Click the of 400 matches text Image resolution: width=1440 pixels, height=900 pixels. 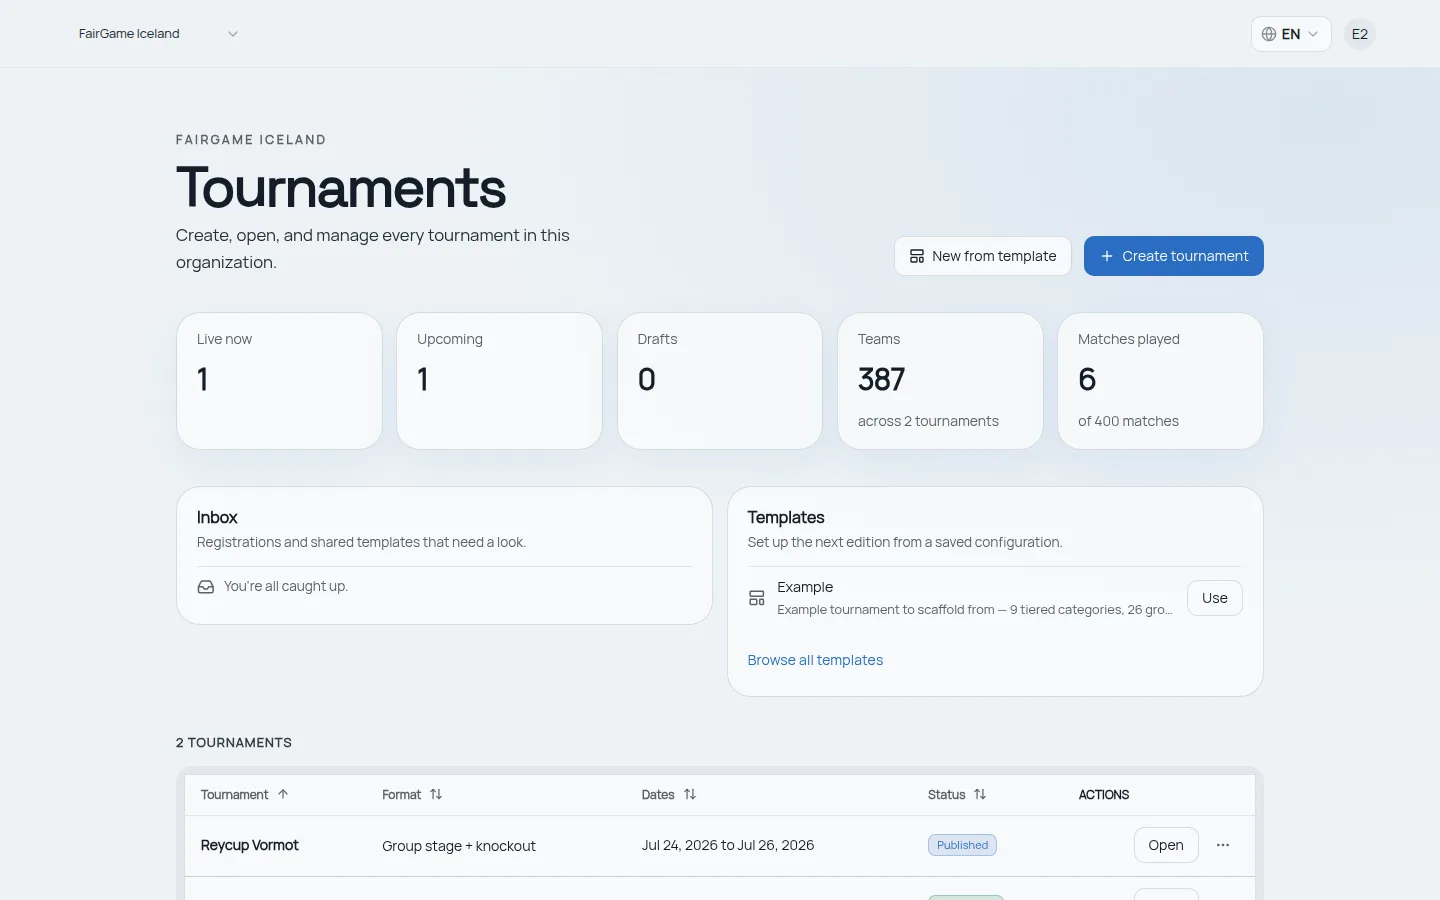coord(1128,421)
